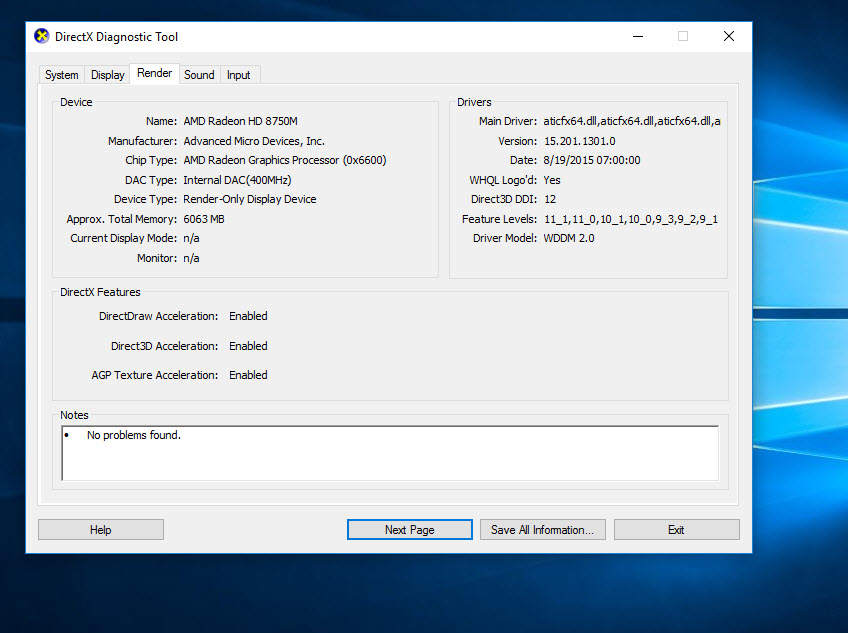Click the 'Device' group heading
The image size is (848, 633).
[76, 102]
